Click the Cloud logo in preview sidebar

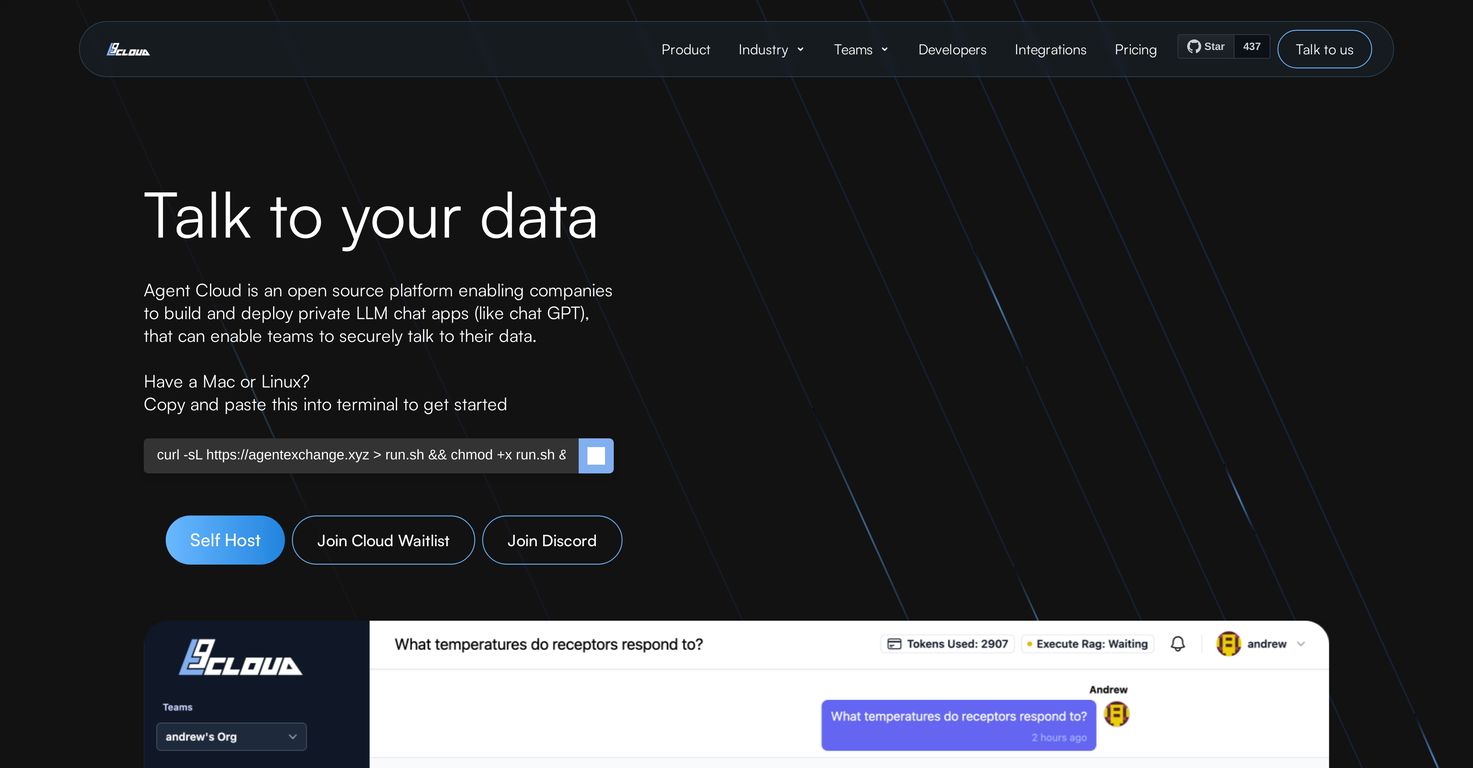pyautogui.click(x=241, y=658)
